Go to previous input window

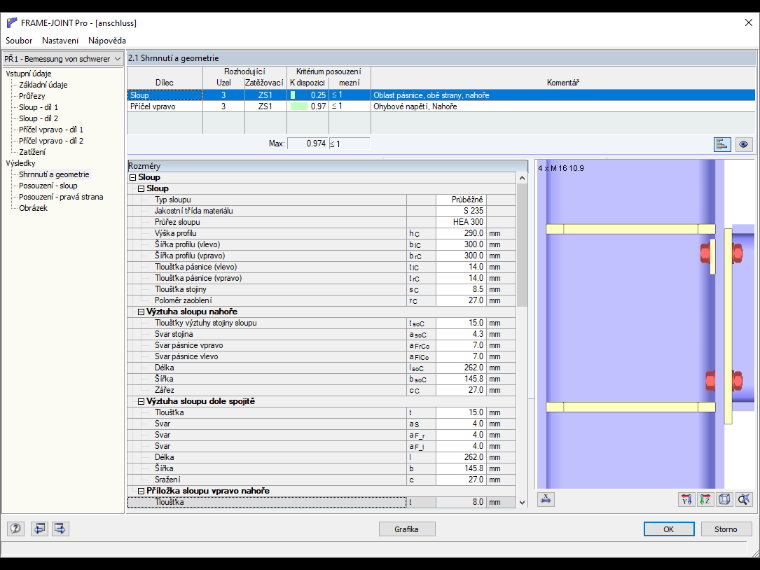click(x=39, y=528)
